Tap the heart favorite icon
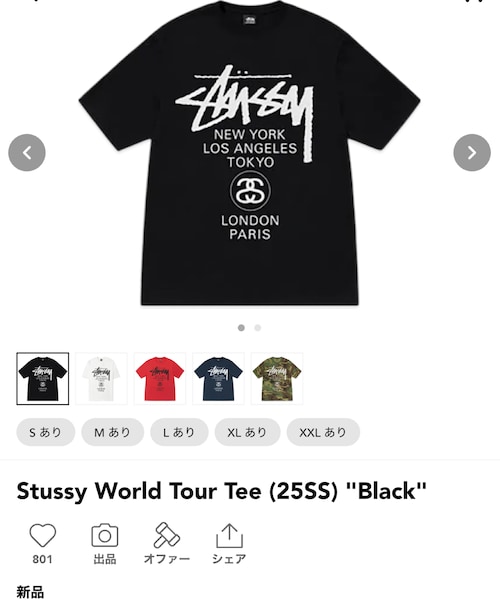500x600 pixels. (x=42, y=535)
